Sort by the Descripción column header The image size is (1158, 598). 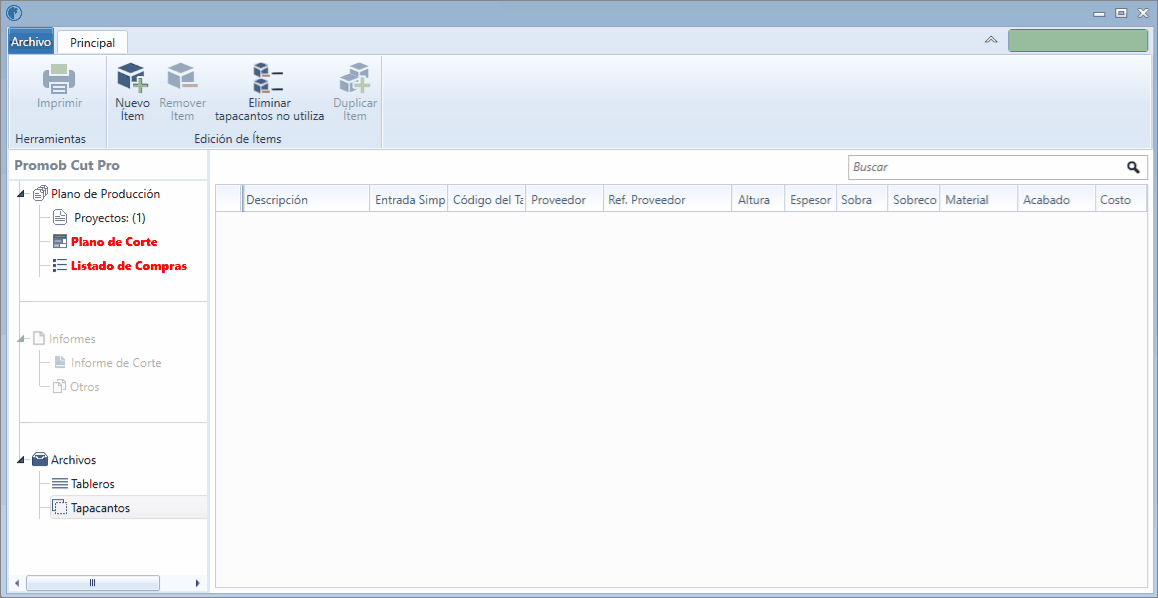tap(306, 199)
